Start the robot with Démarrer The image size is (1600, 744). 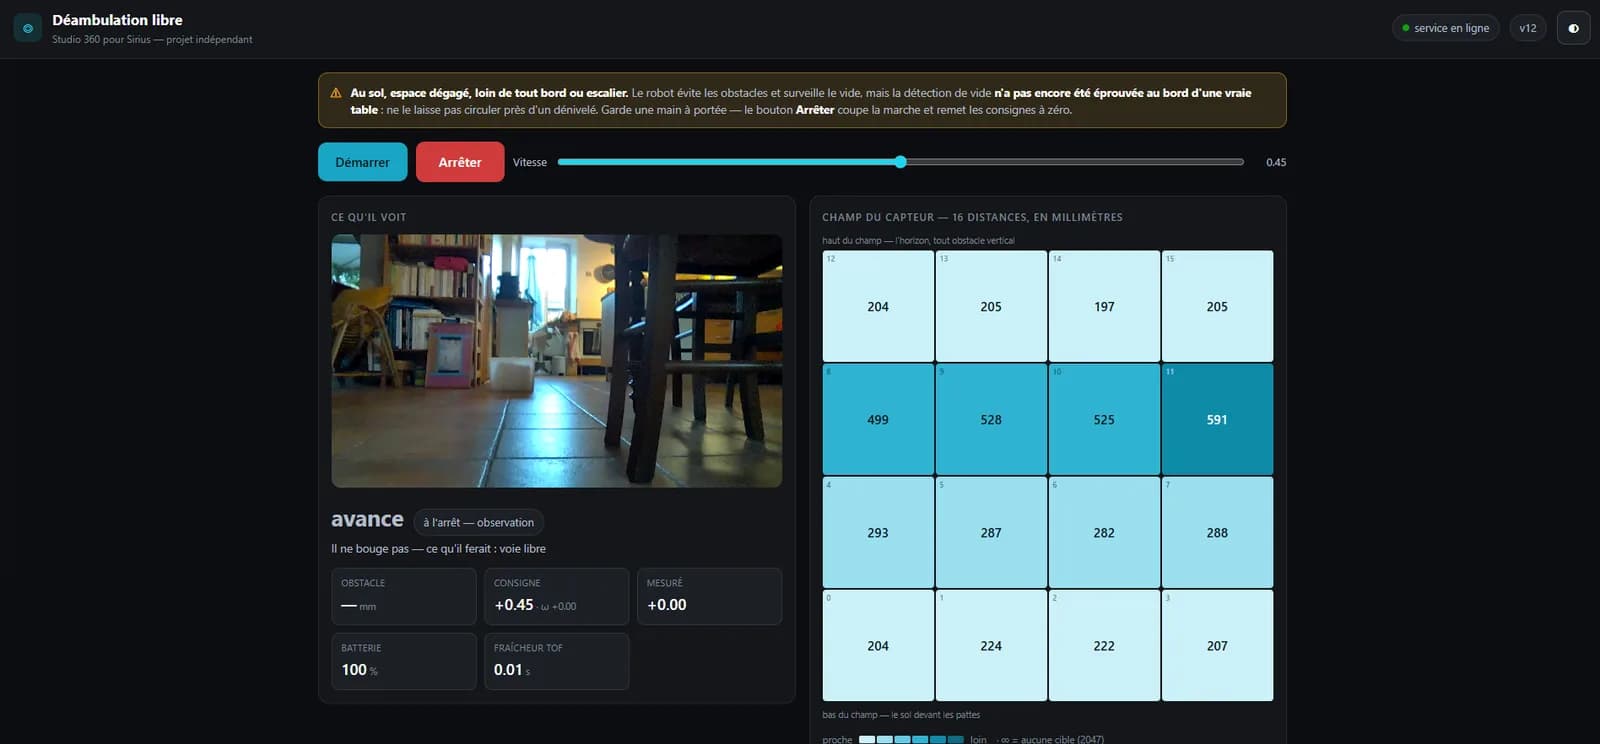point(362,162)
